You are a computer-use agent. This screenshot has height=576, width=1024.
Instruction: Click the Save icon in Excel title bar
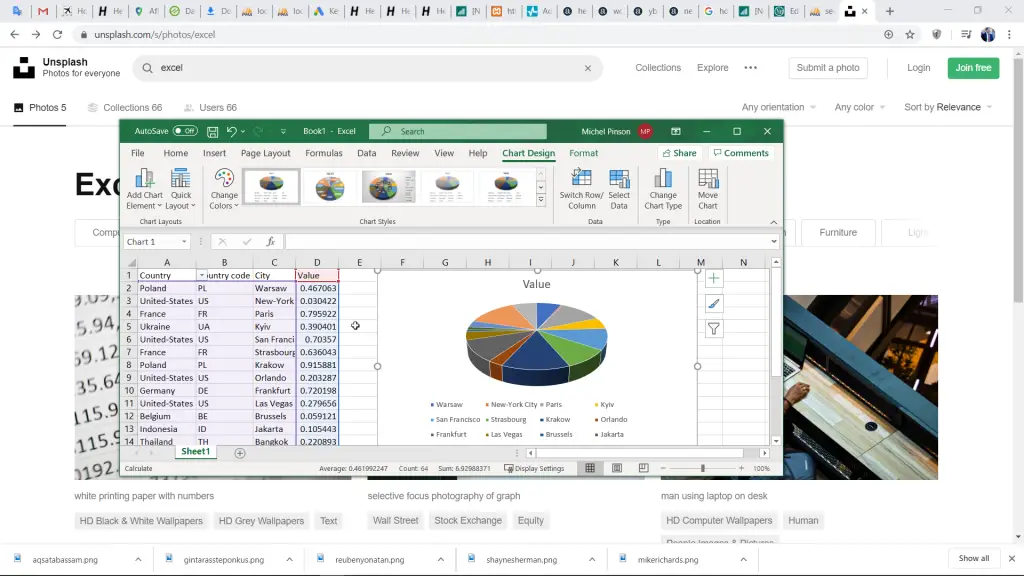tap(212, 131)
